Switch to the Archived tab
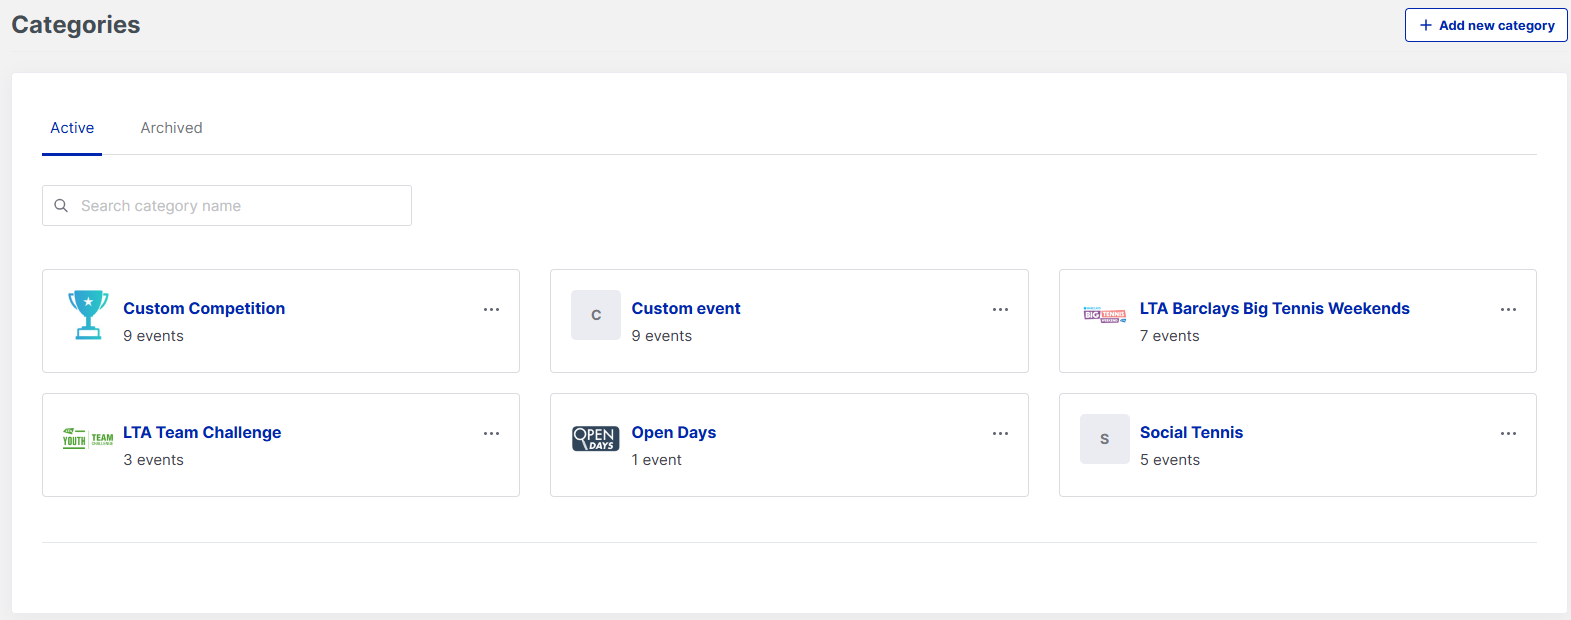 pyautogui.click(x=171, y=128)
